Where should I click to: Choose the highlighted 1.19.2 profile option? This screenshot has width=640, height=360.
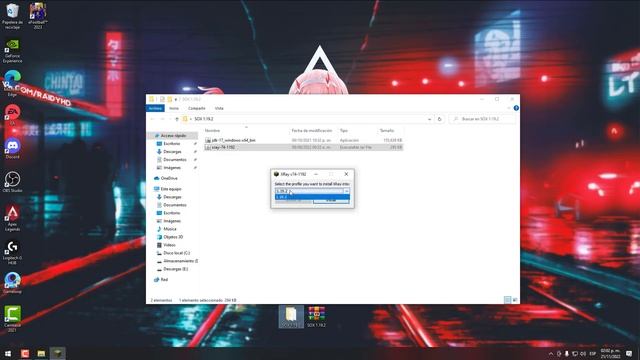point(312,197)
